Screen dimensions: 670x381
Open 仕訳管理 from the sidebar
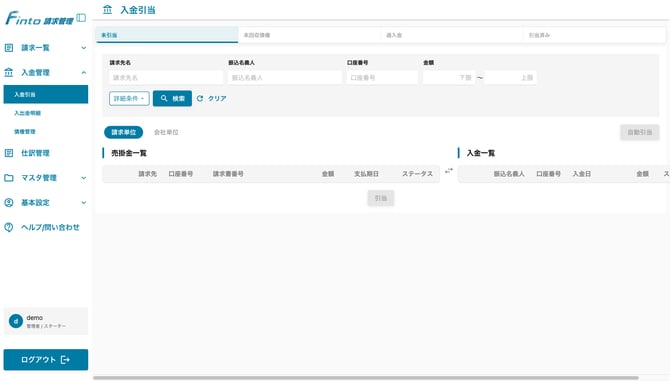click(35, 153)
